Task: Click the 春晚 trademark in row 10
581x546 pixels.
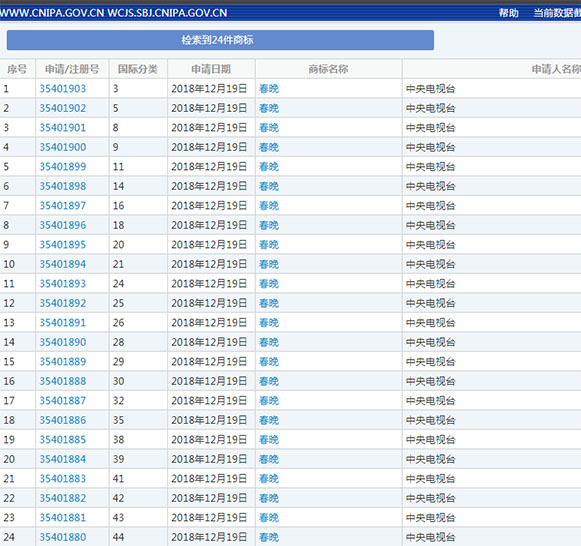Action: (269, 264)
